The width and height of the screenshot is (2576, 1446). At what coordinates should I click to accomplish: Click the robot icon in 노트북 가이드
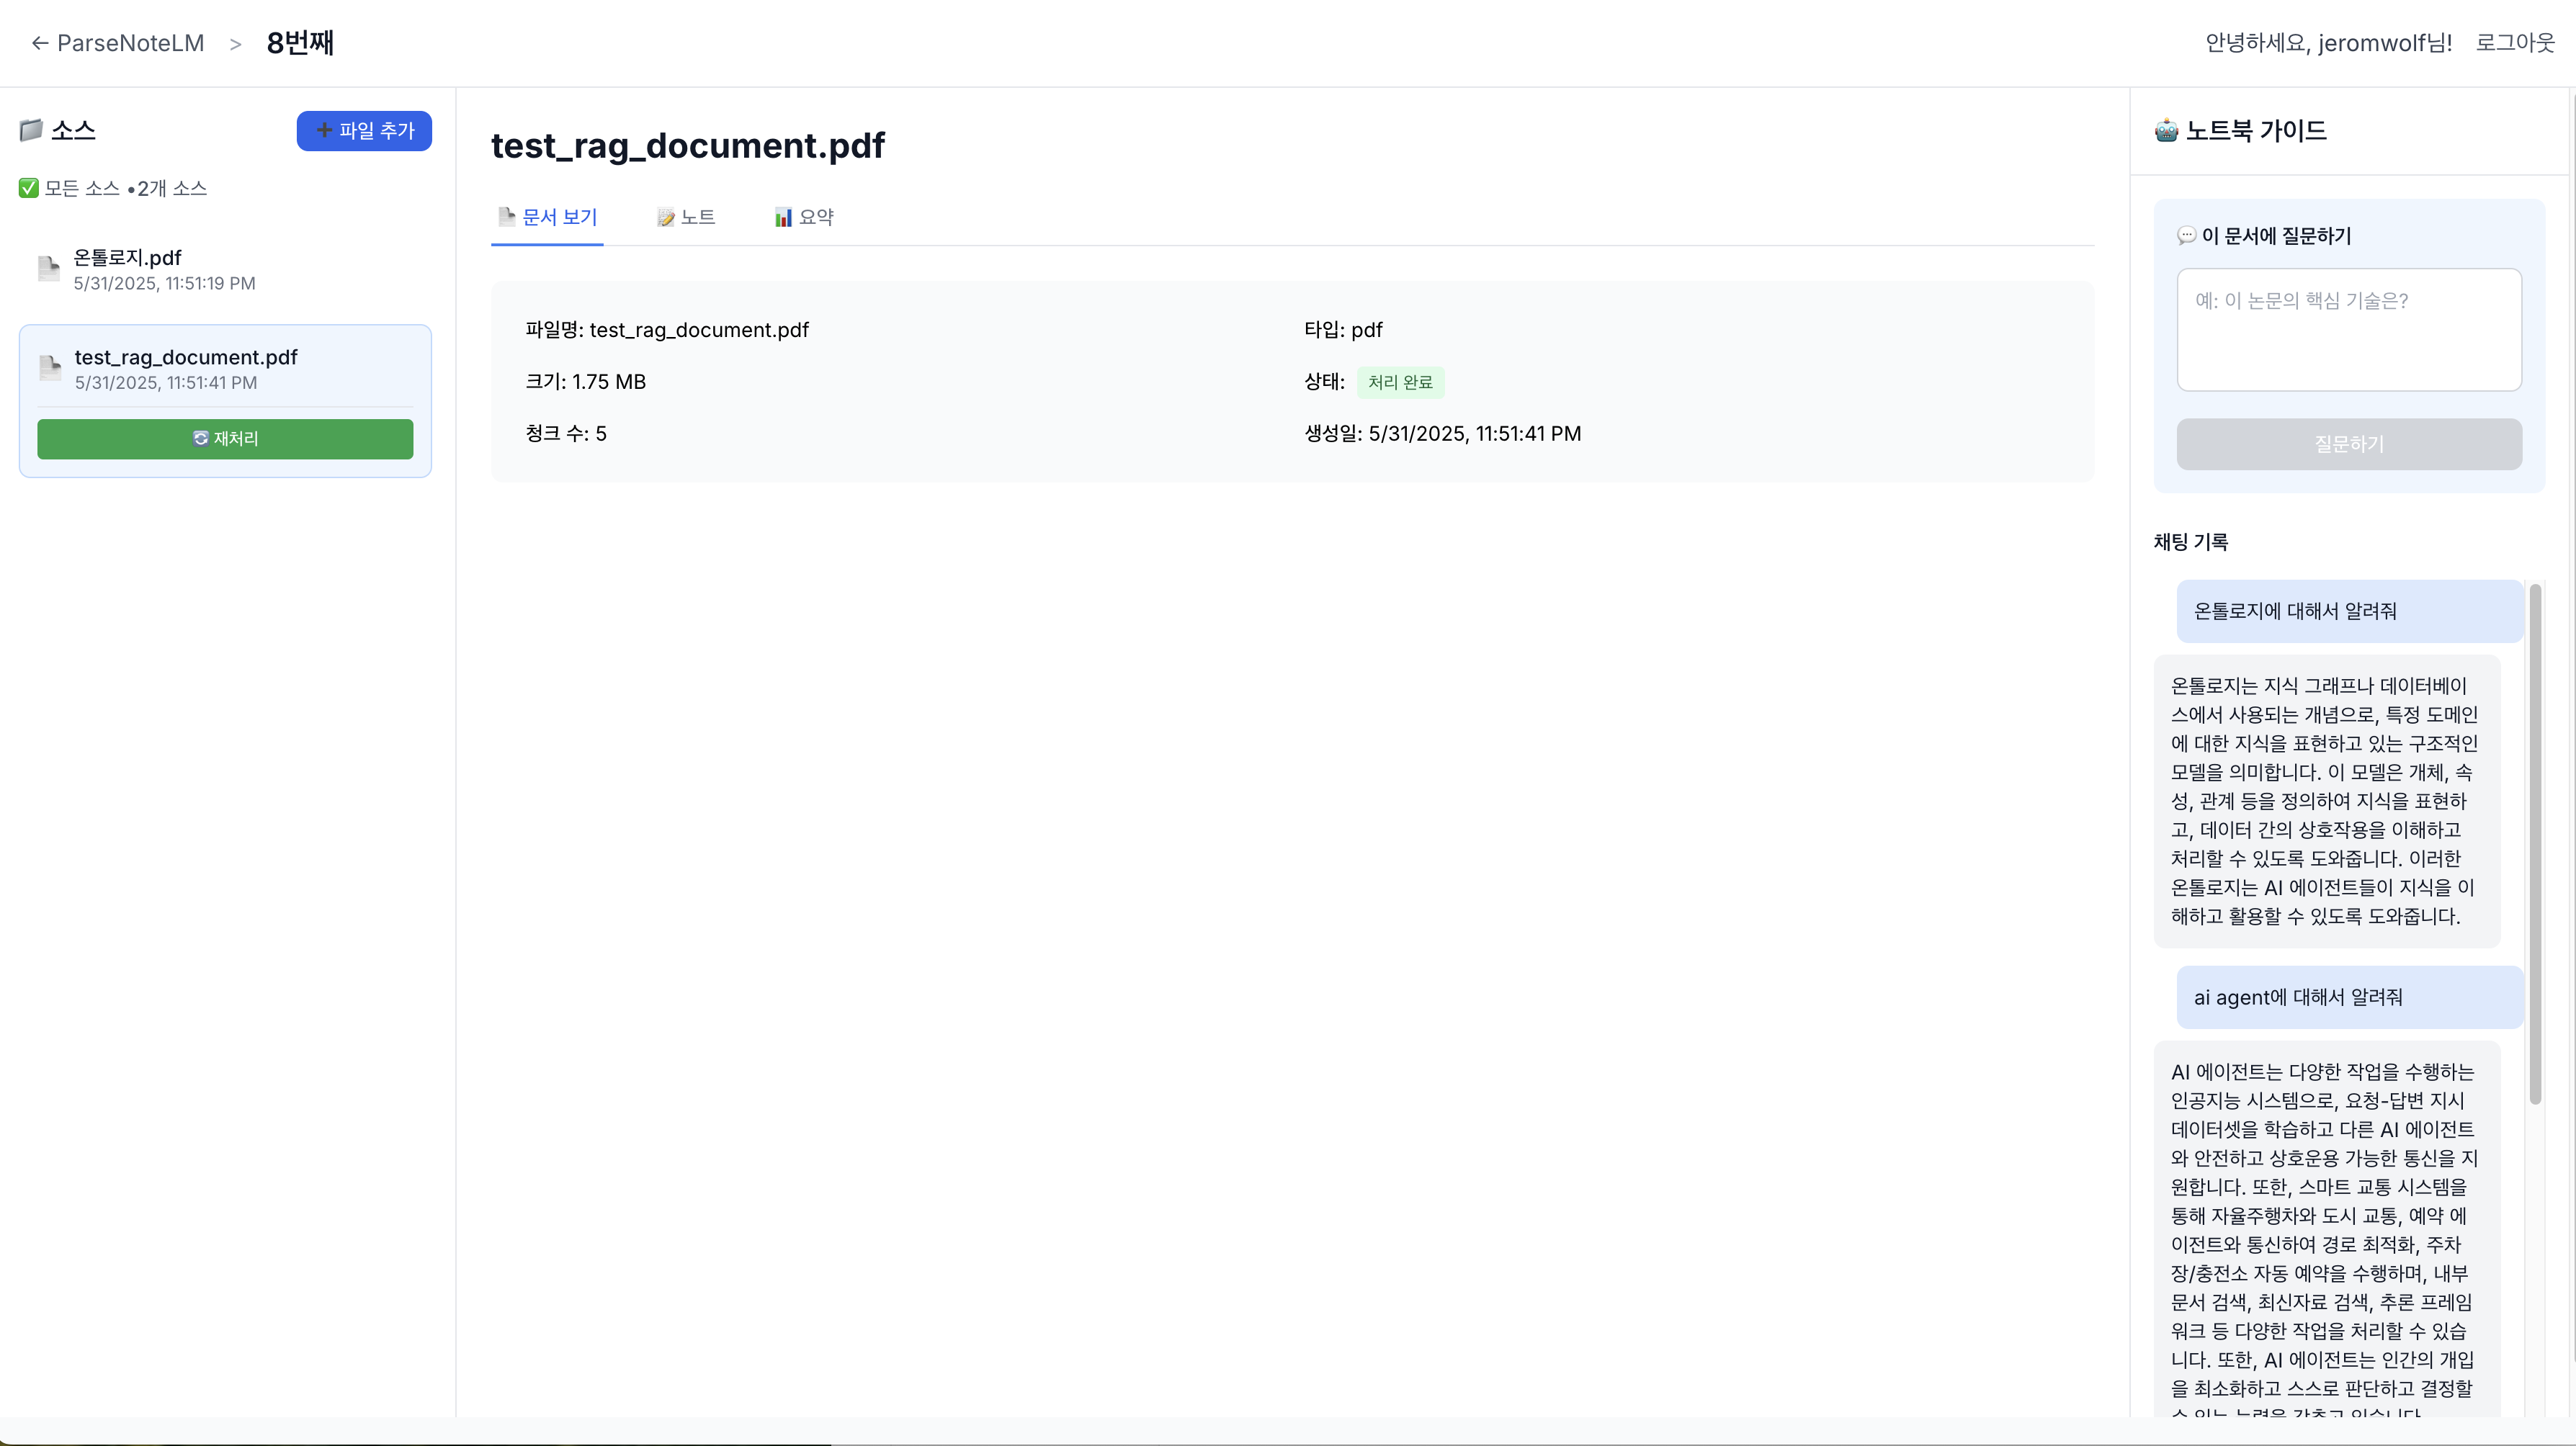2166,130
